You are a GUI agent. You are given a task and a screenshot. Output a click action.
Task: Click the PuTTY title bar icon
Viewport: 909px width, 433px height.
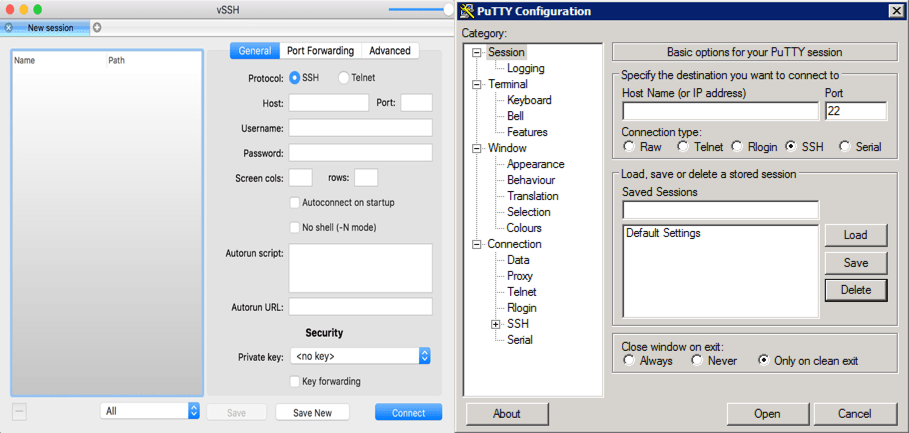tap(467, 10)
